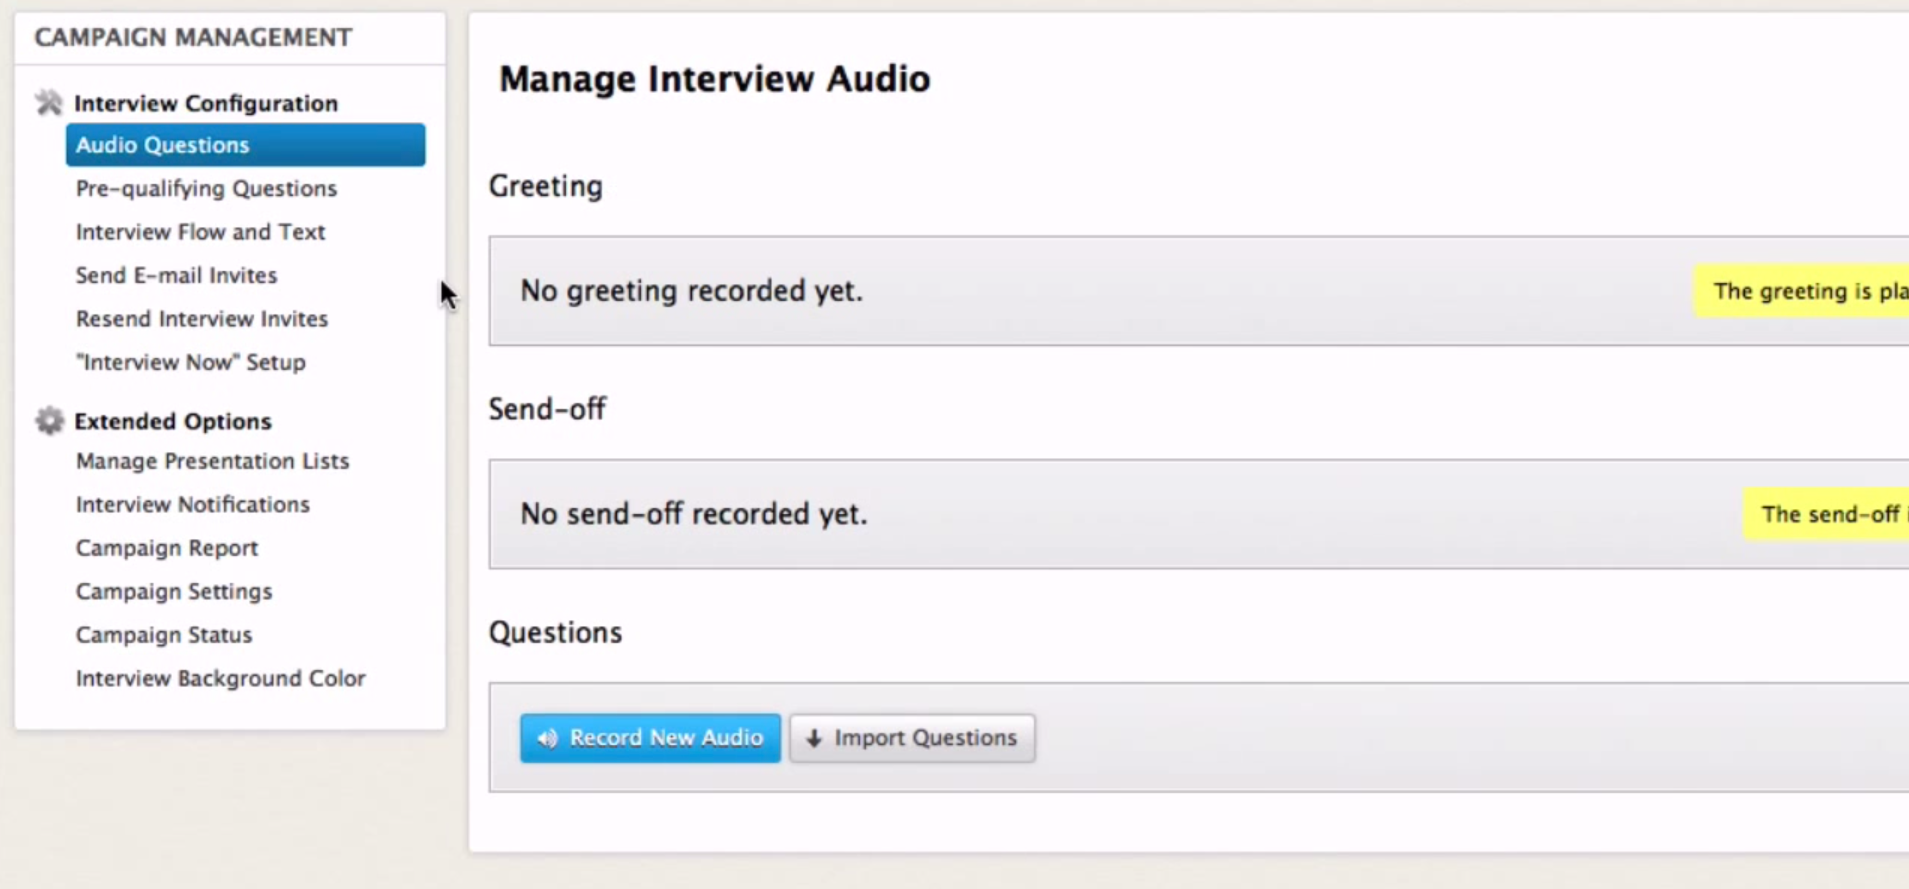The image size is (1909, 889).
Task: Open Interview Background Color option
Action: (x=220, y=679)
